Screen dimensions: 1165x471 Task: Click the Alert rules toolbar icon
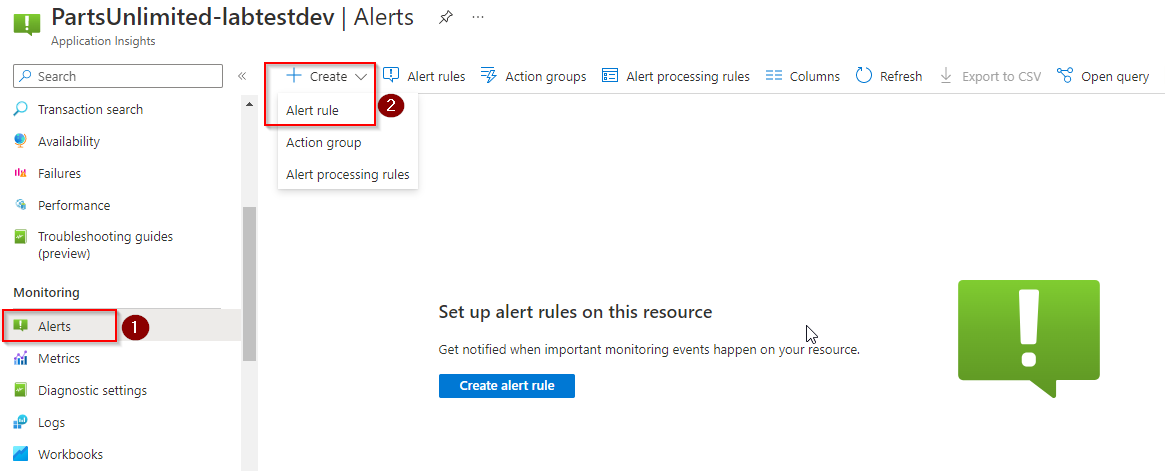tap(391, 76)
